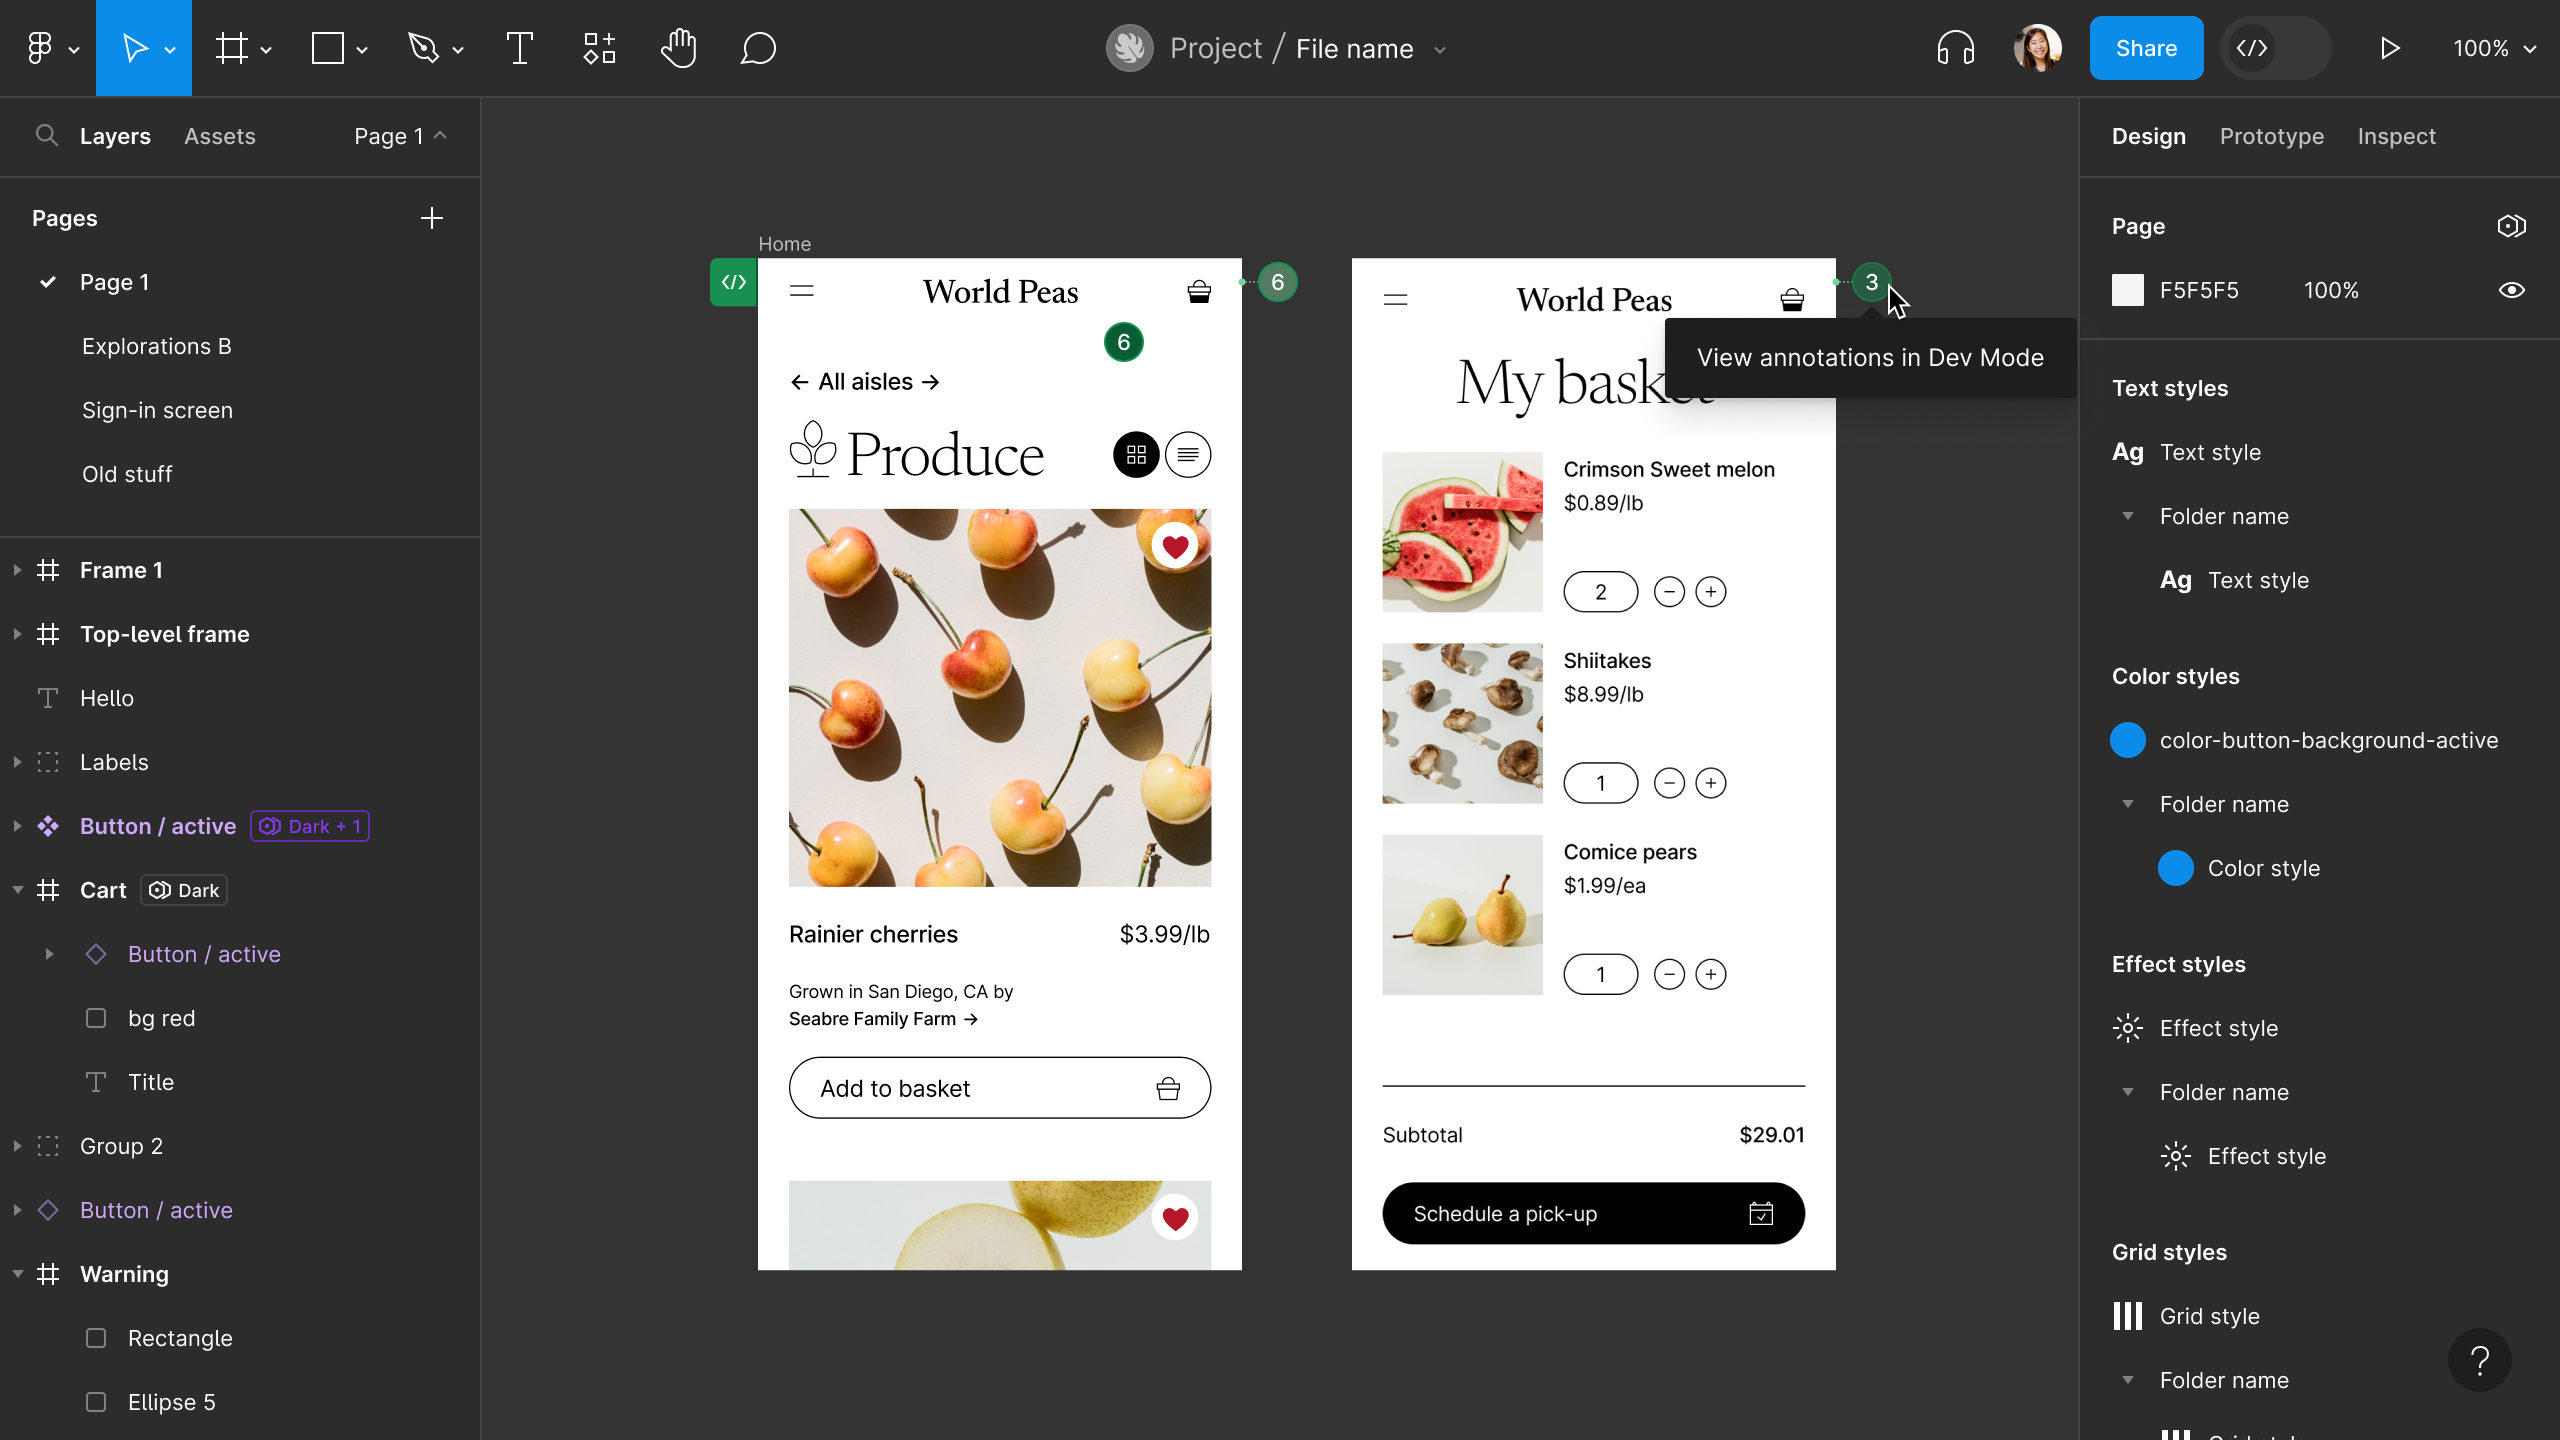Expand the Folder name under Text styles
Screen dimensions: 2560x1440
pyautogui.click(x=2127, y=515)
